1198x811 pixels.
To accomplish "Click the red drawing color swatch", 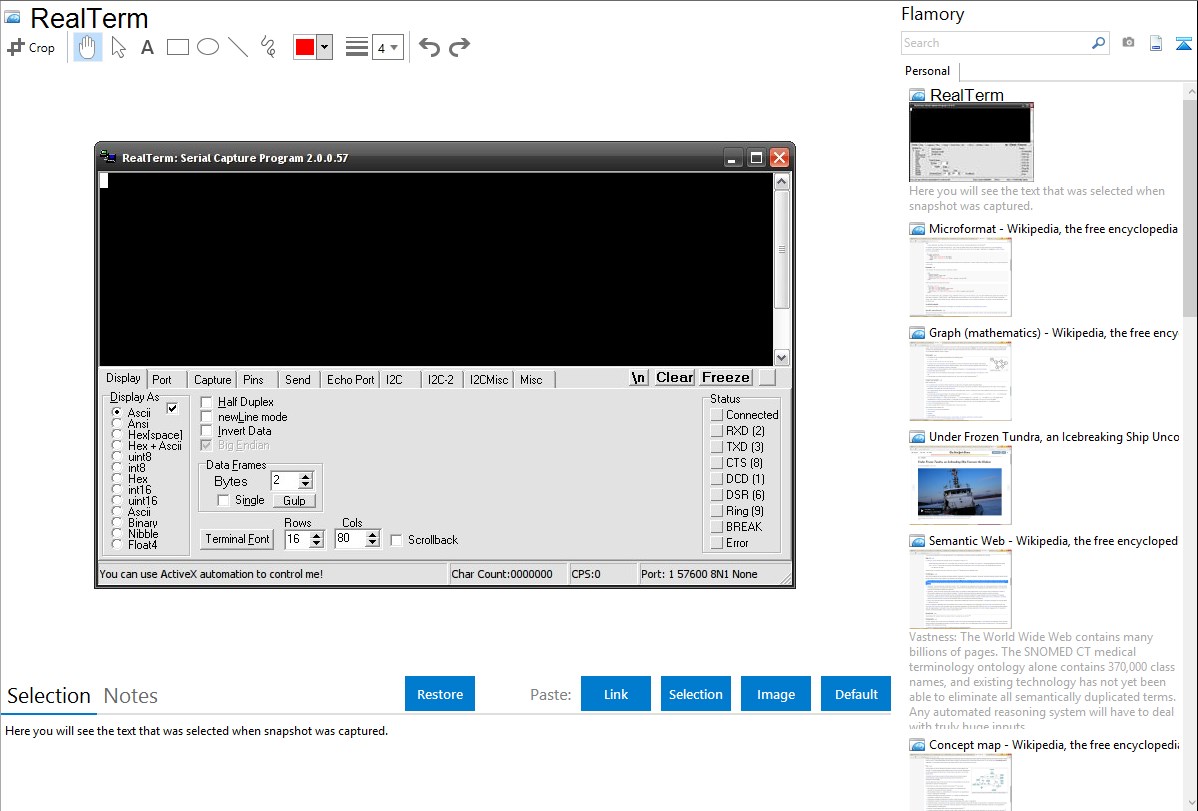I will [x=305, y=47].
